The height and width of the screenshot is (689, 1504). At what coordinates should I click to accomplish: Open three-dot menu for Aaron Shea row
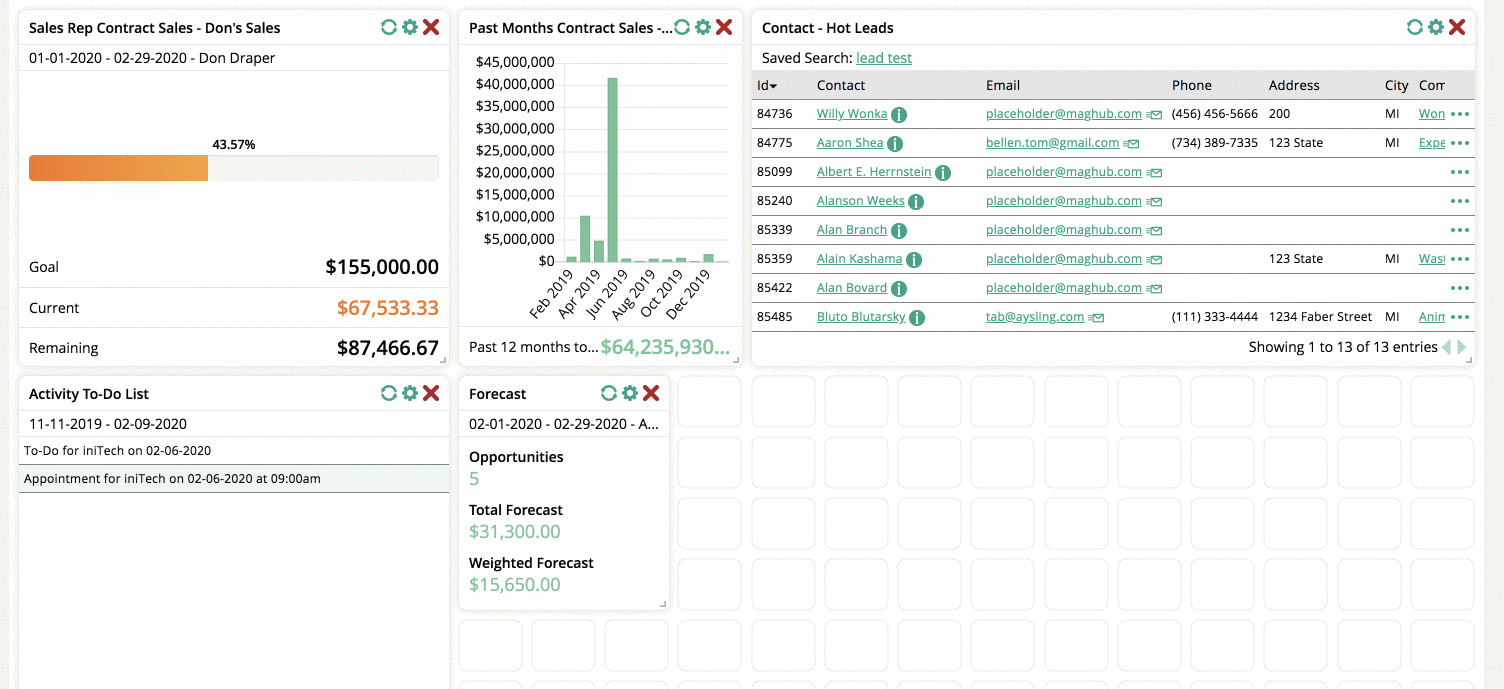point(1460,143)
